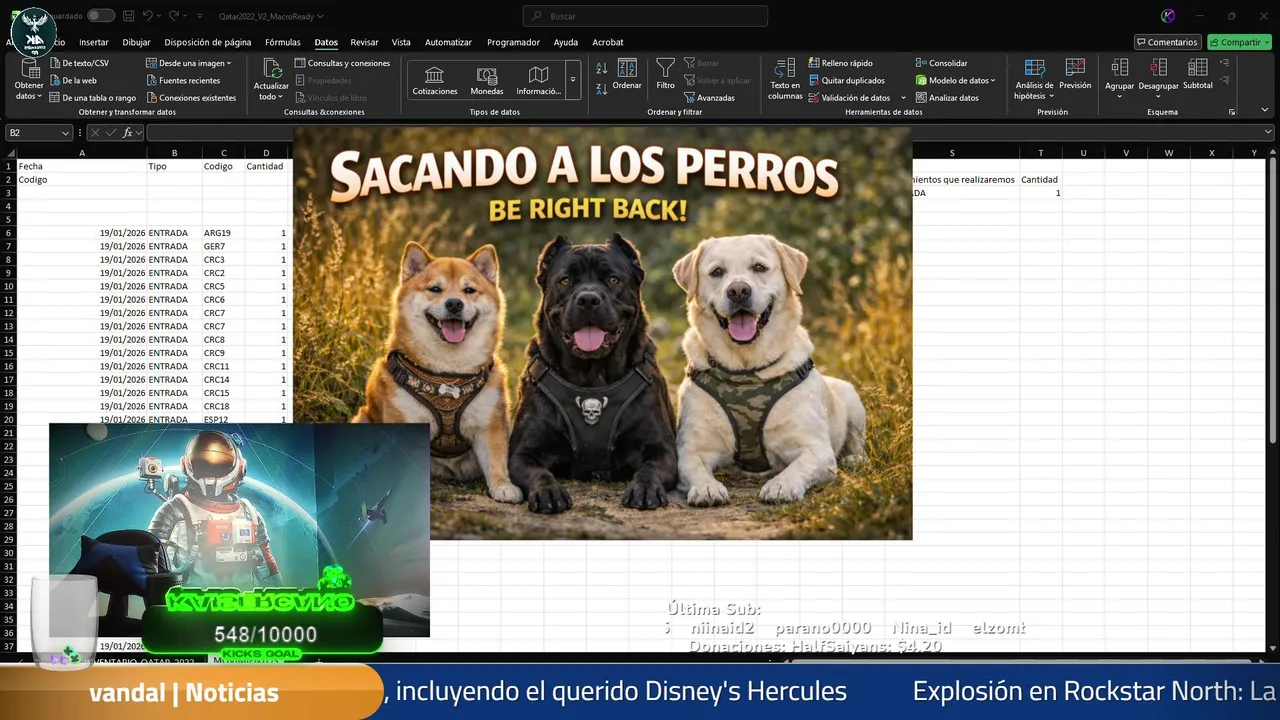Viewport: 1280px width, 720px height.
Task: Select the Monedas data type
Action: (x=487, y=80)
